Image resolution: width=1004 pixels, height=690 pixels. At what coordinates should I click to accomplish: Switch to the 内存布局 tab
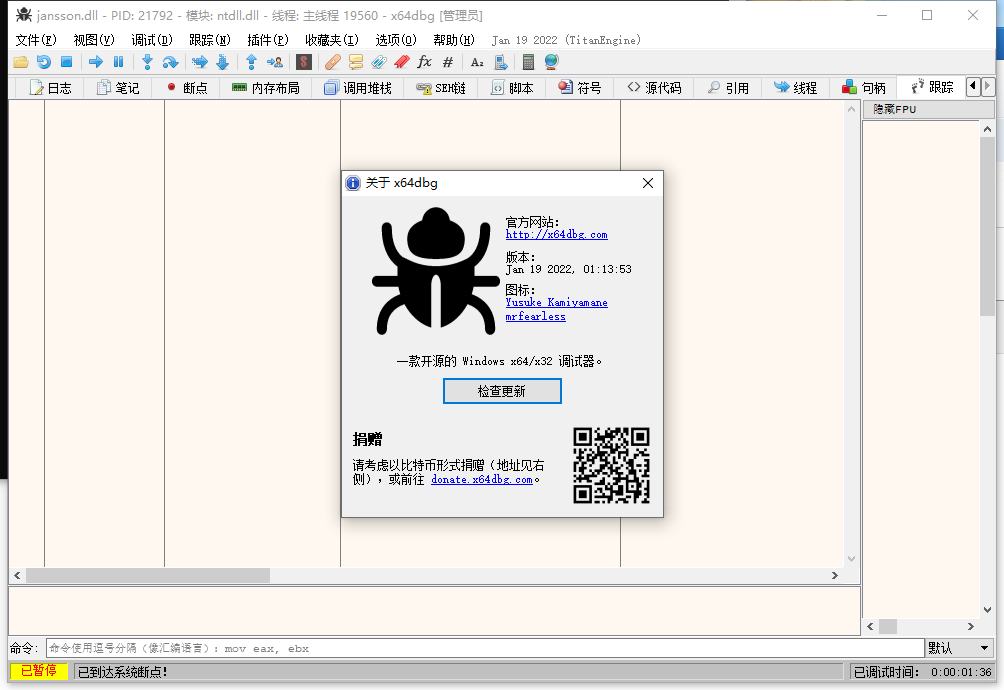(x=266, y=88)
